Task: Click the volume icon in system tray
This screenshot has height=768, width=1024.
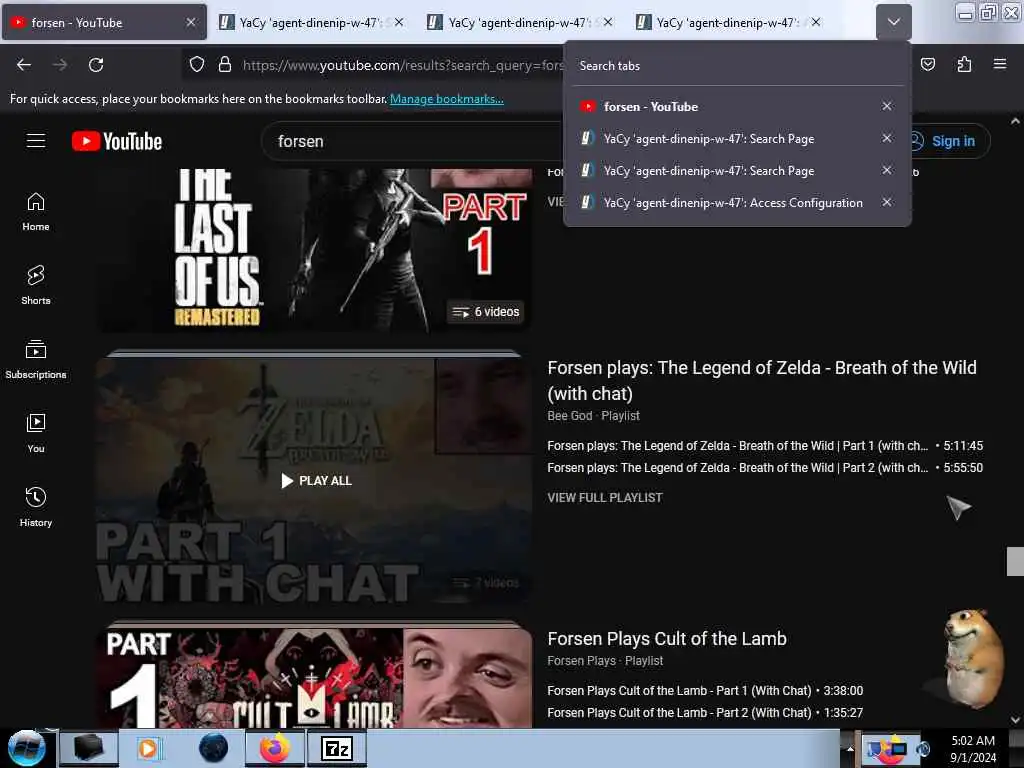Action: click(923, 749)
